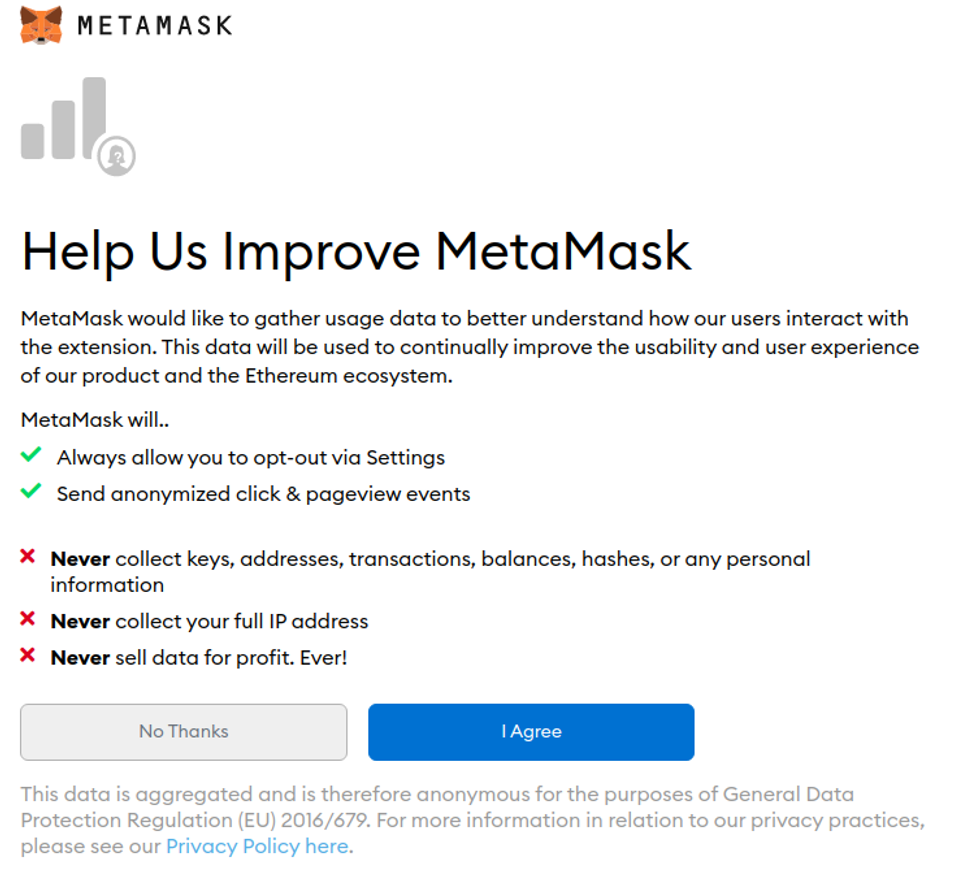Click the METAMASK wordmark text

pyautogui.click(x=154, y=25)
